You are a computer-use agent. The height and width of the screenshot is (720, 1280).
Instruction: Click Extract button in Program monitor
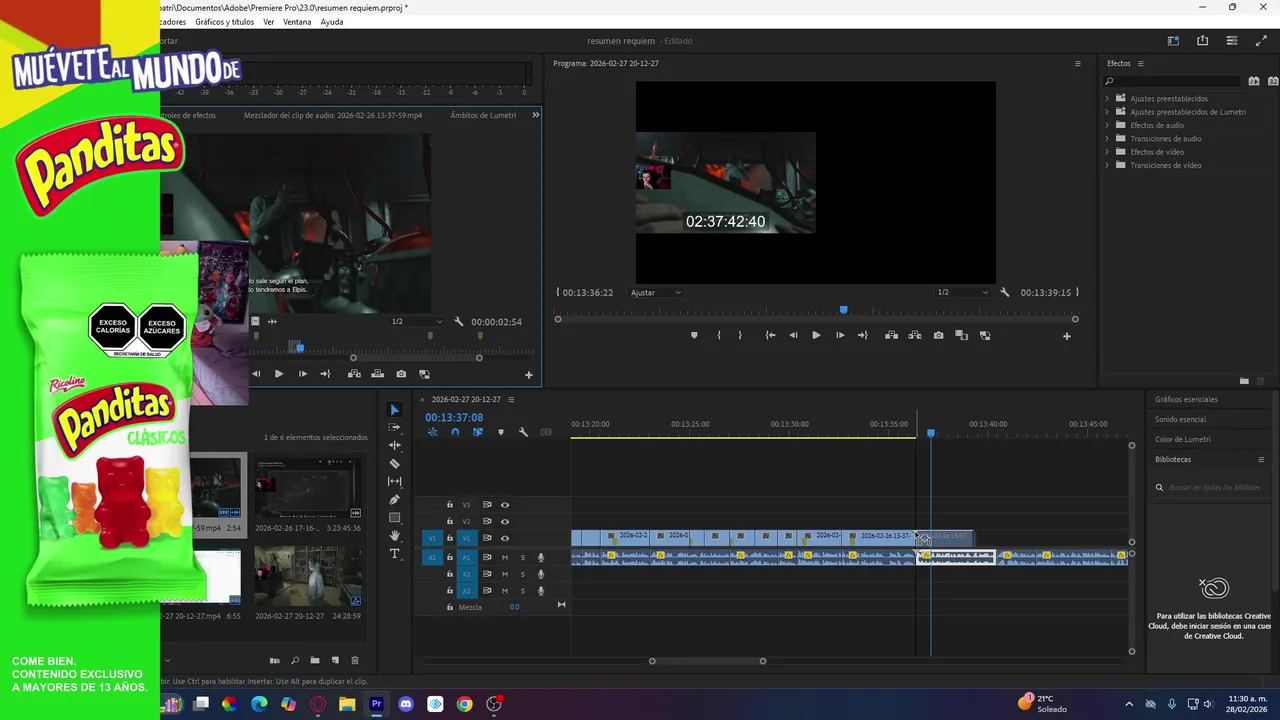(x=915, y=336)
